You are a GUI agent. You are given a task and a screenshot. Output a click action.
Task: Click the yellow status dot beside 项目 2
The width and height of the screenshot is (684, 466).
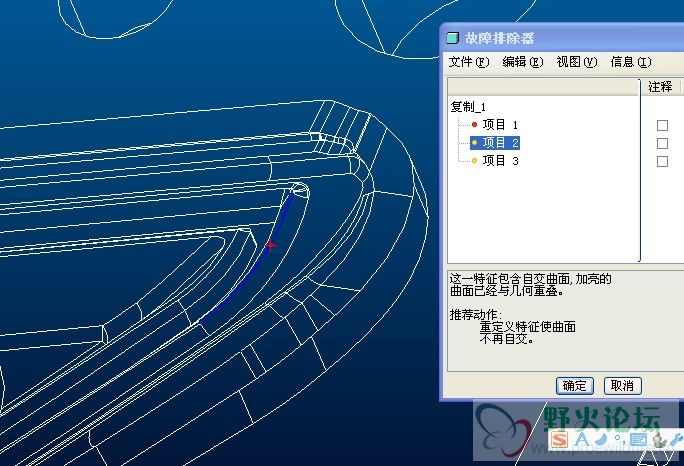pos(475,143)
